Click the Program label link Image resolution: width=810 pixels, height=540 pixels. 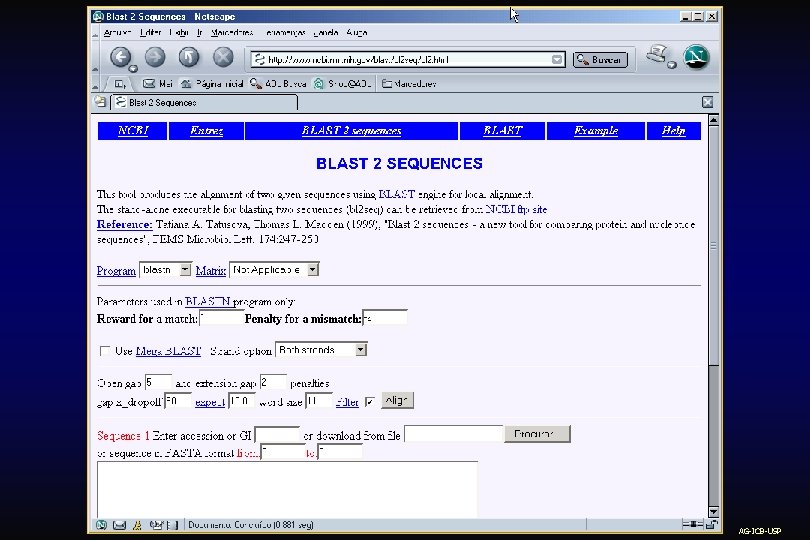tap(116, 271)
